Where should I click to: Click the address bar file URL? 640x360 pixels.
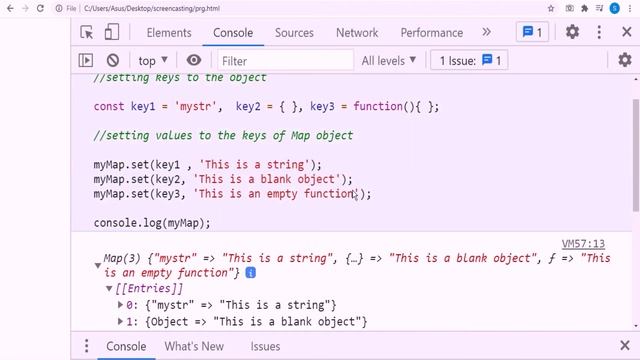(x=152, y=8)
